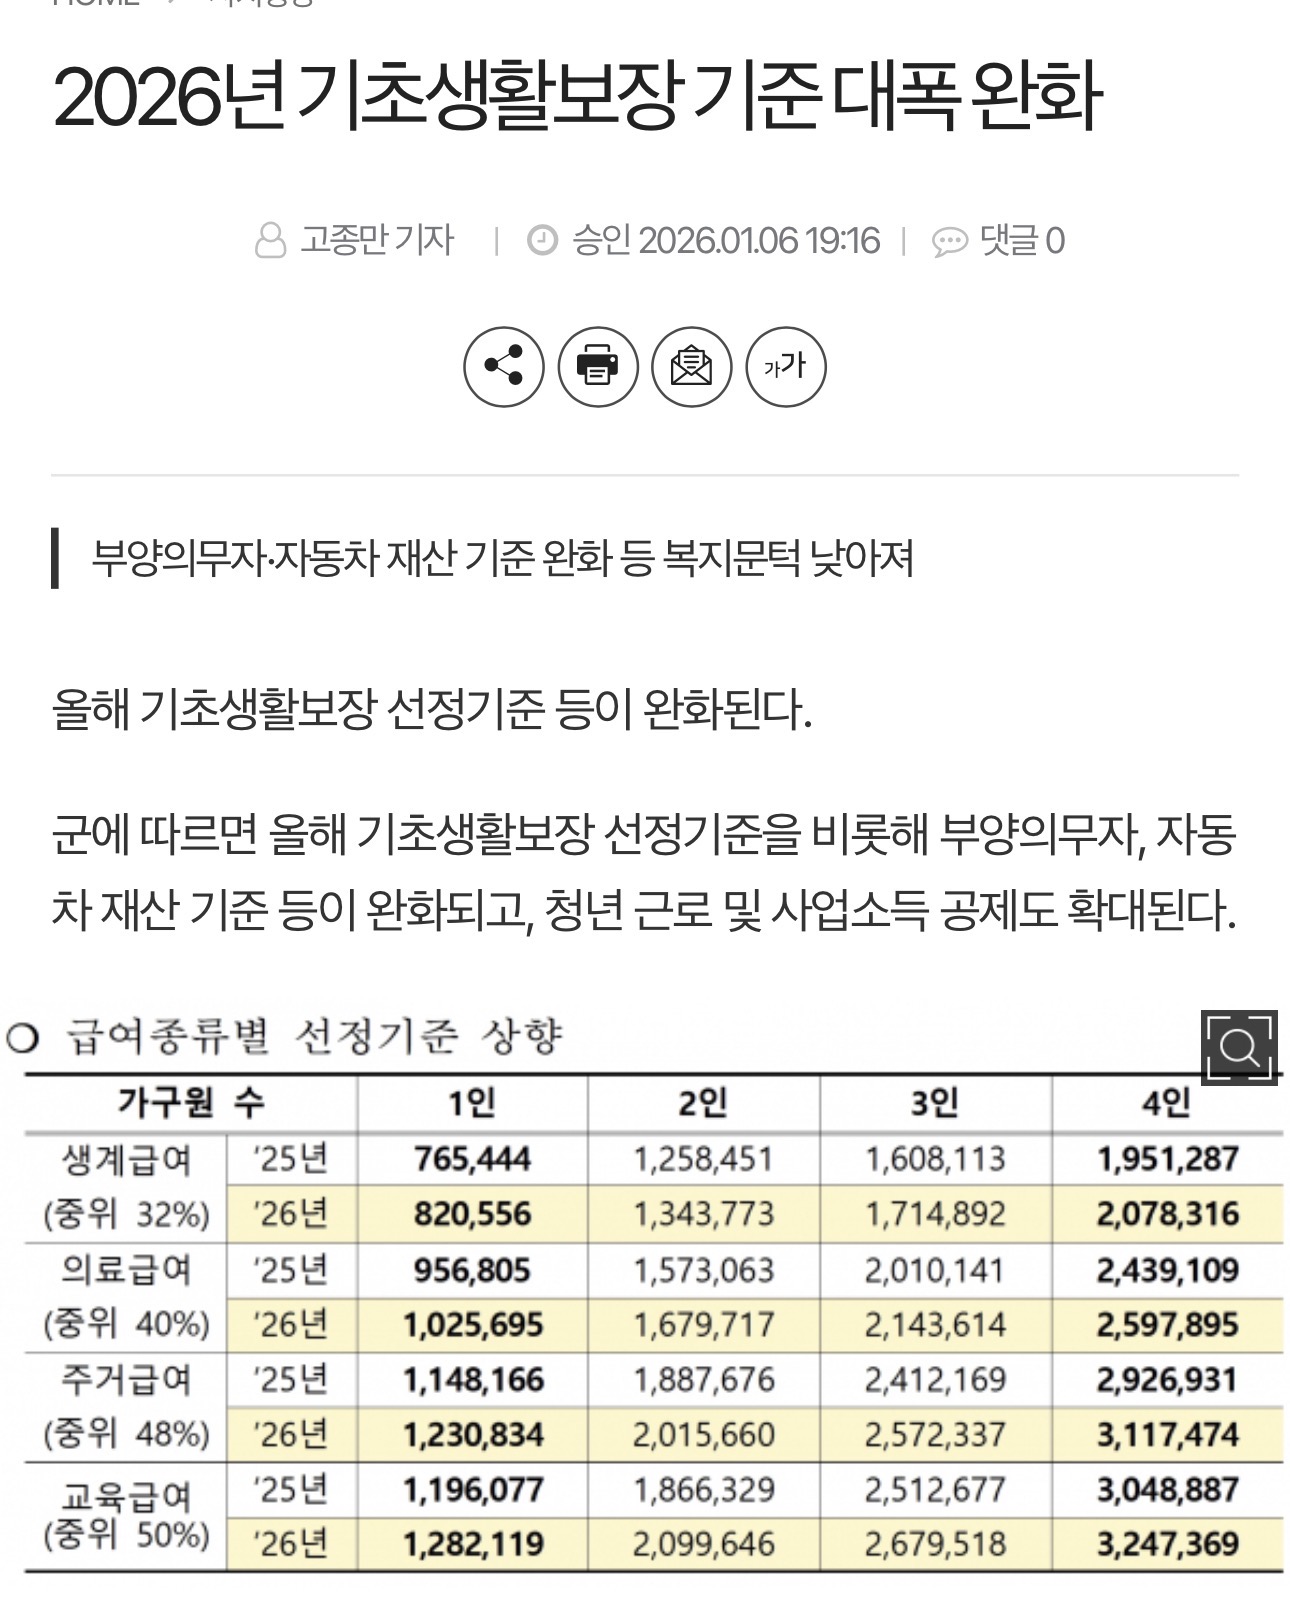
Task: Click the share icon button
Action: (x=504, y=366)
